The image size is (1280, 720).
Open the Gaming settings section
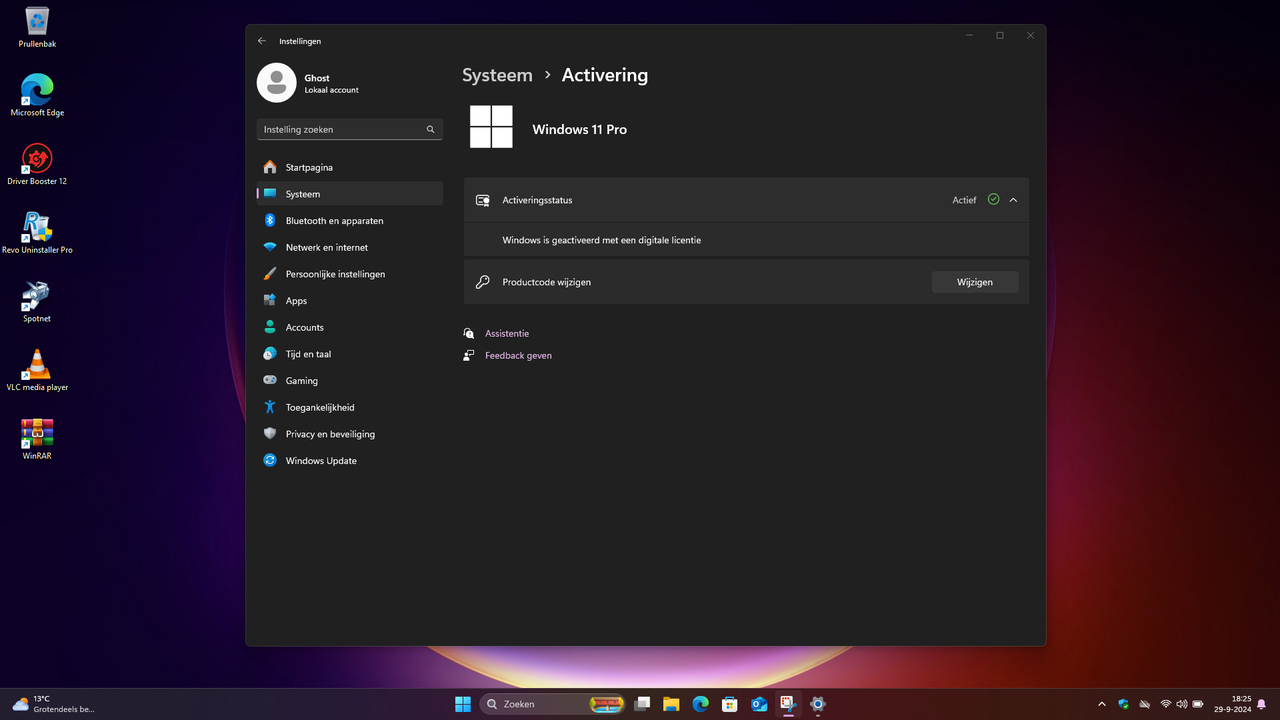[x=349, y=381]
